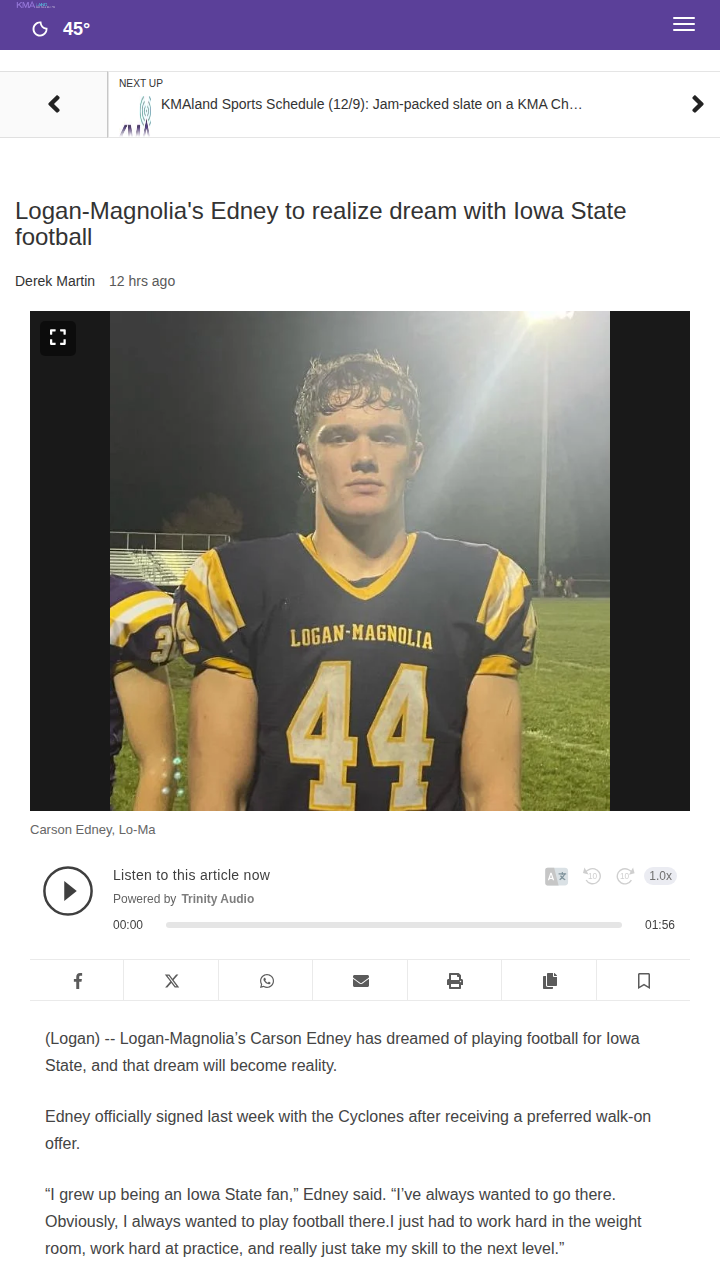Share the article on Facebook
The height and width of the screenshot is (1280, 720).
(x=77, y=981)
